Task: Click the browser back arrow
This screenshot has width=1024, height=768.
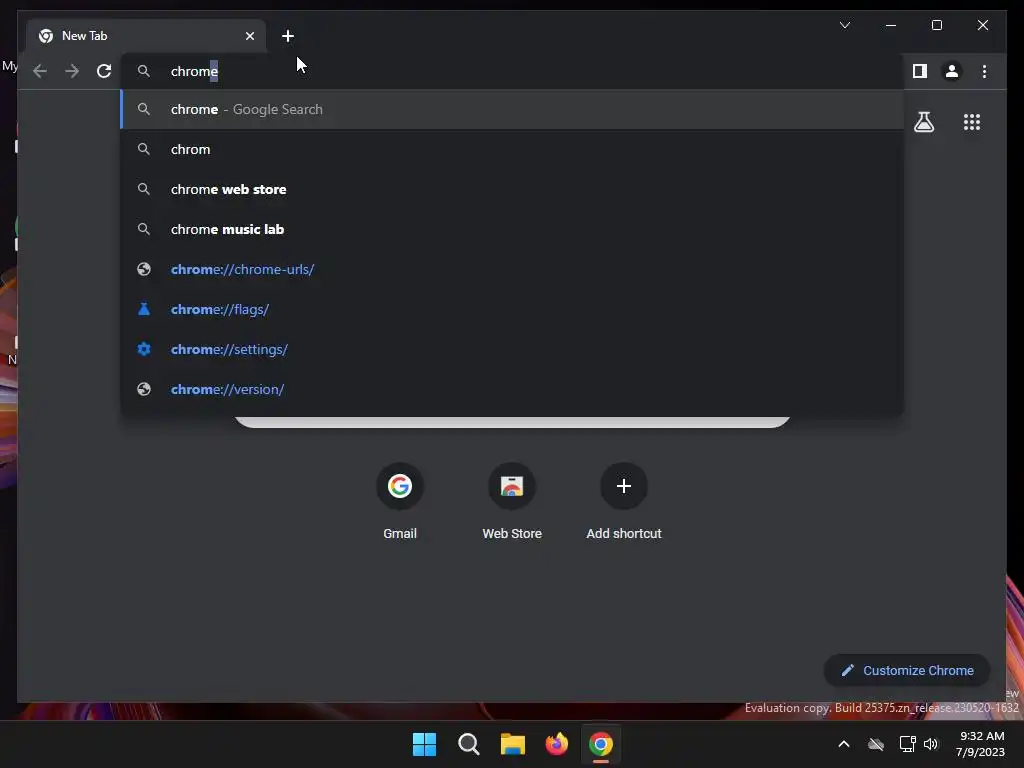Action: [40, 71]
